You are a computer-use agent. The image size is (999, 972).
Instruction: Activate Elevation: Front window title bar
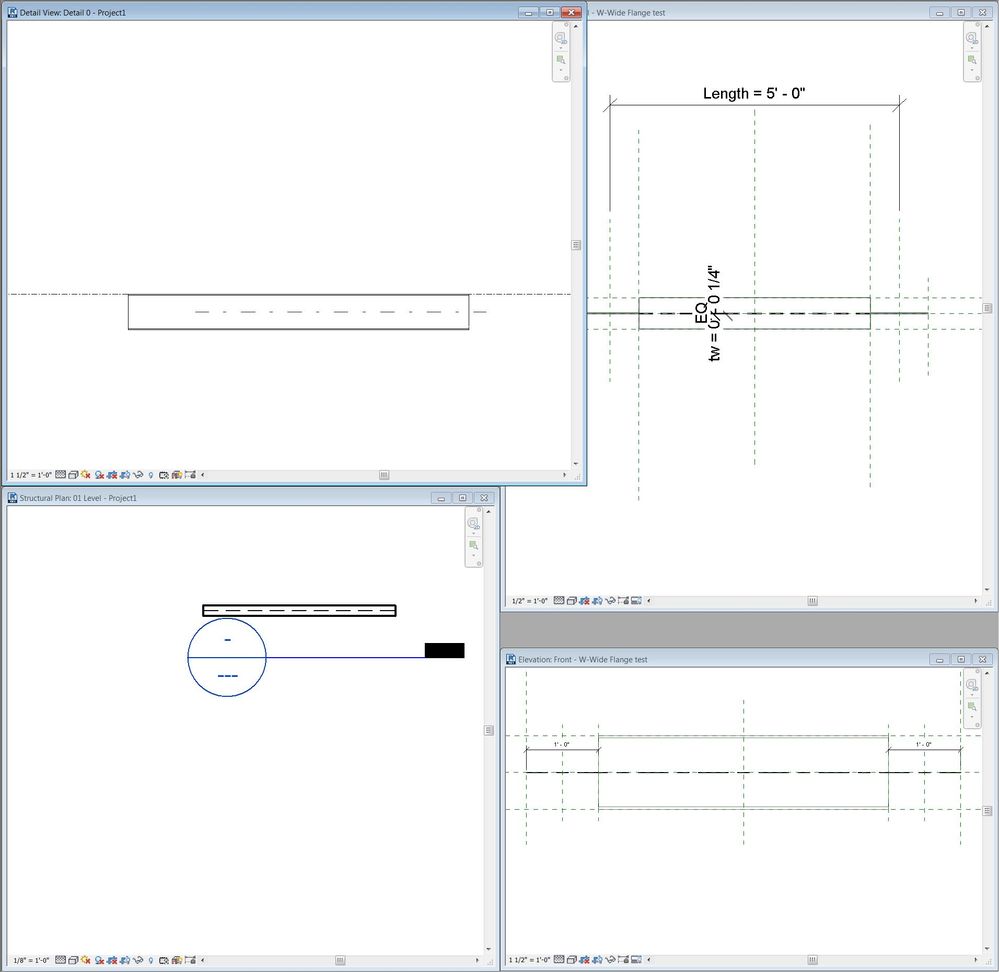tap(582, 659)
